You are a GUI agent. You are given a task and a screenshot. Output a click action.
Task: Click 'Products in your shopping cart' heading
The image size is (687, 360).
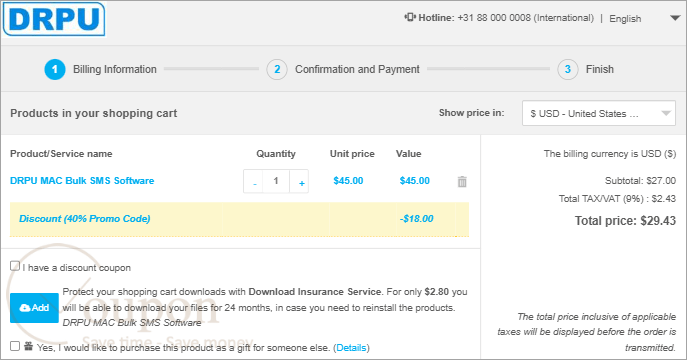point(94,113)
